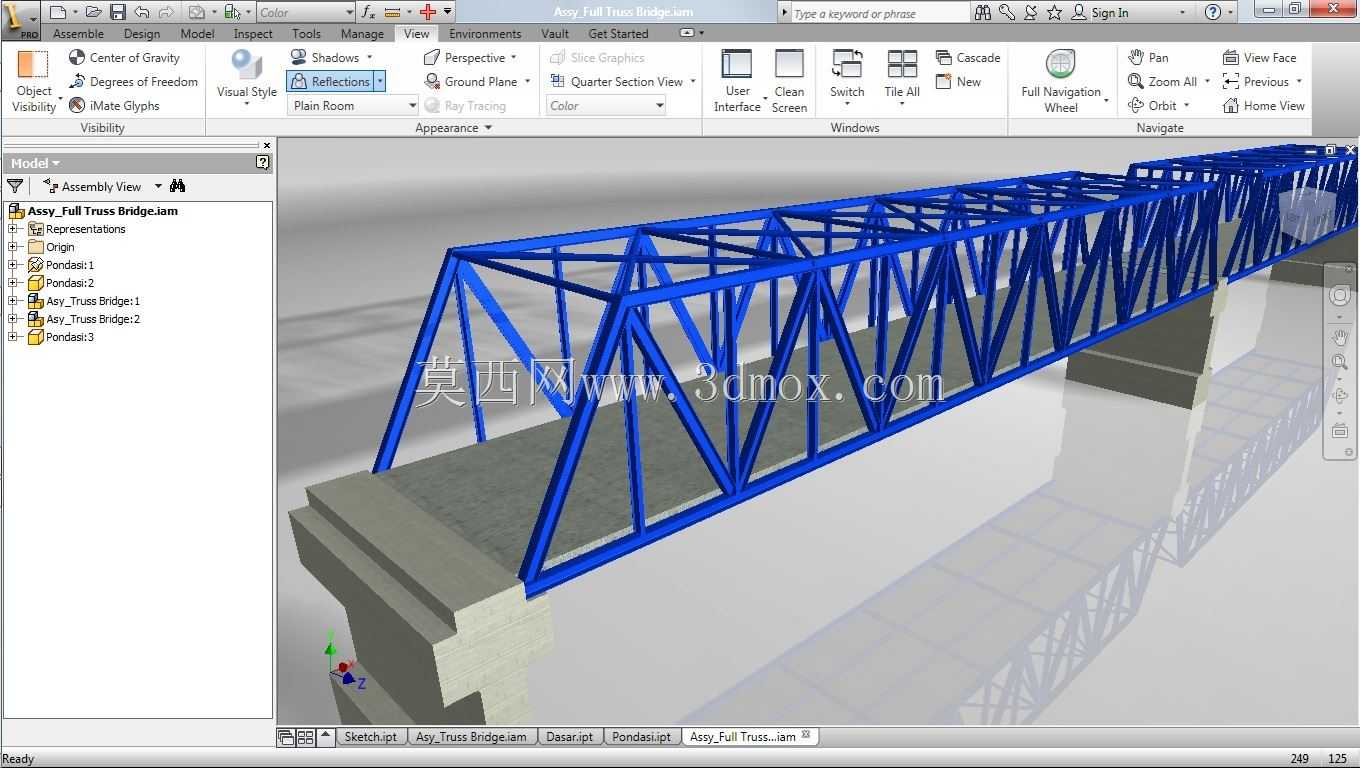
Task: Activate Clean Screen mode
Action: (789, 81)
